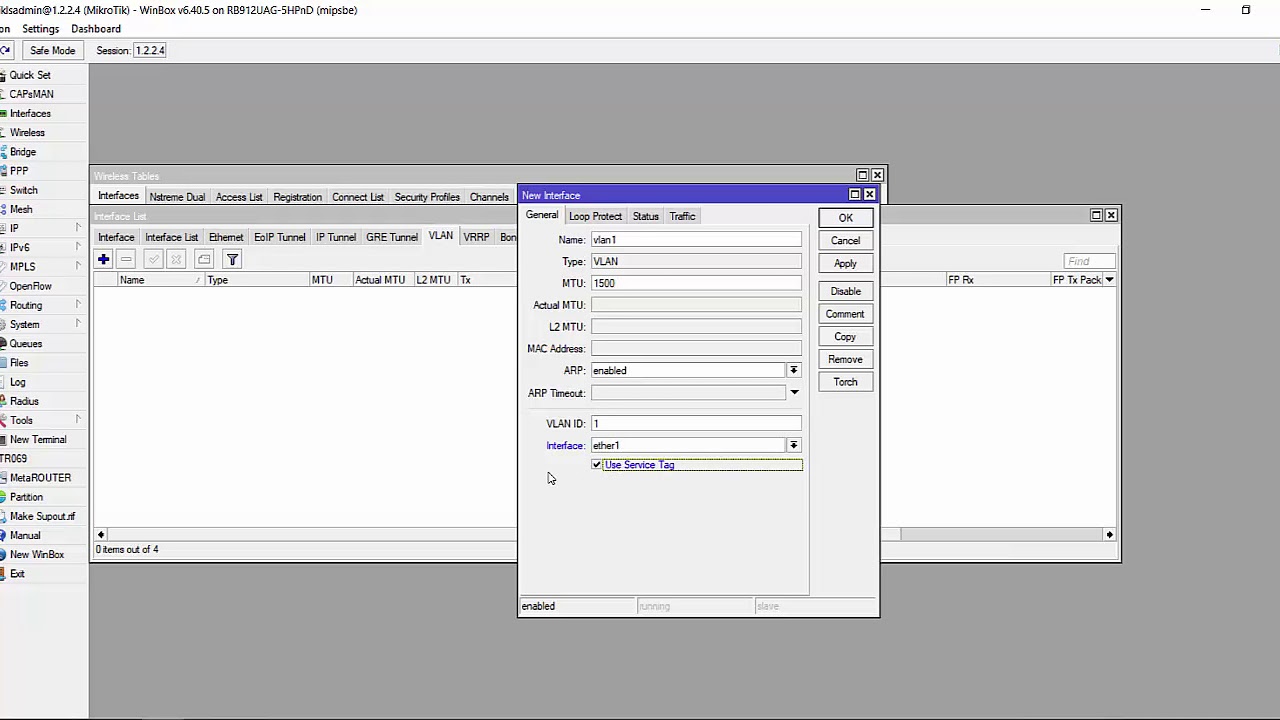The width and height of the screenshot is (1280, 720).
Task: Open Log in the sidebar
Action: 18,382
